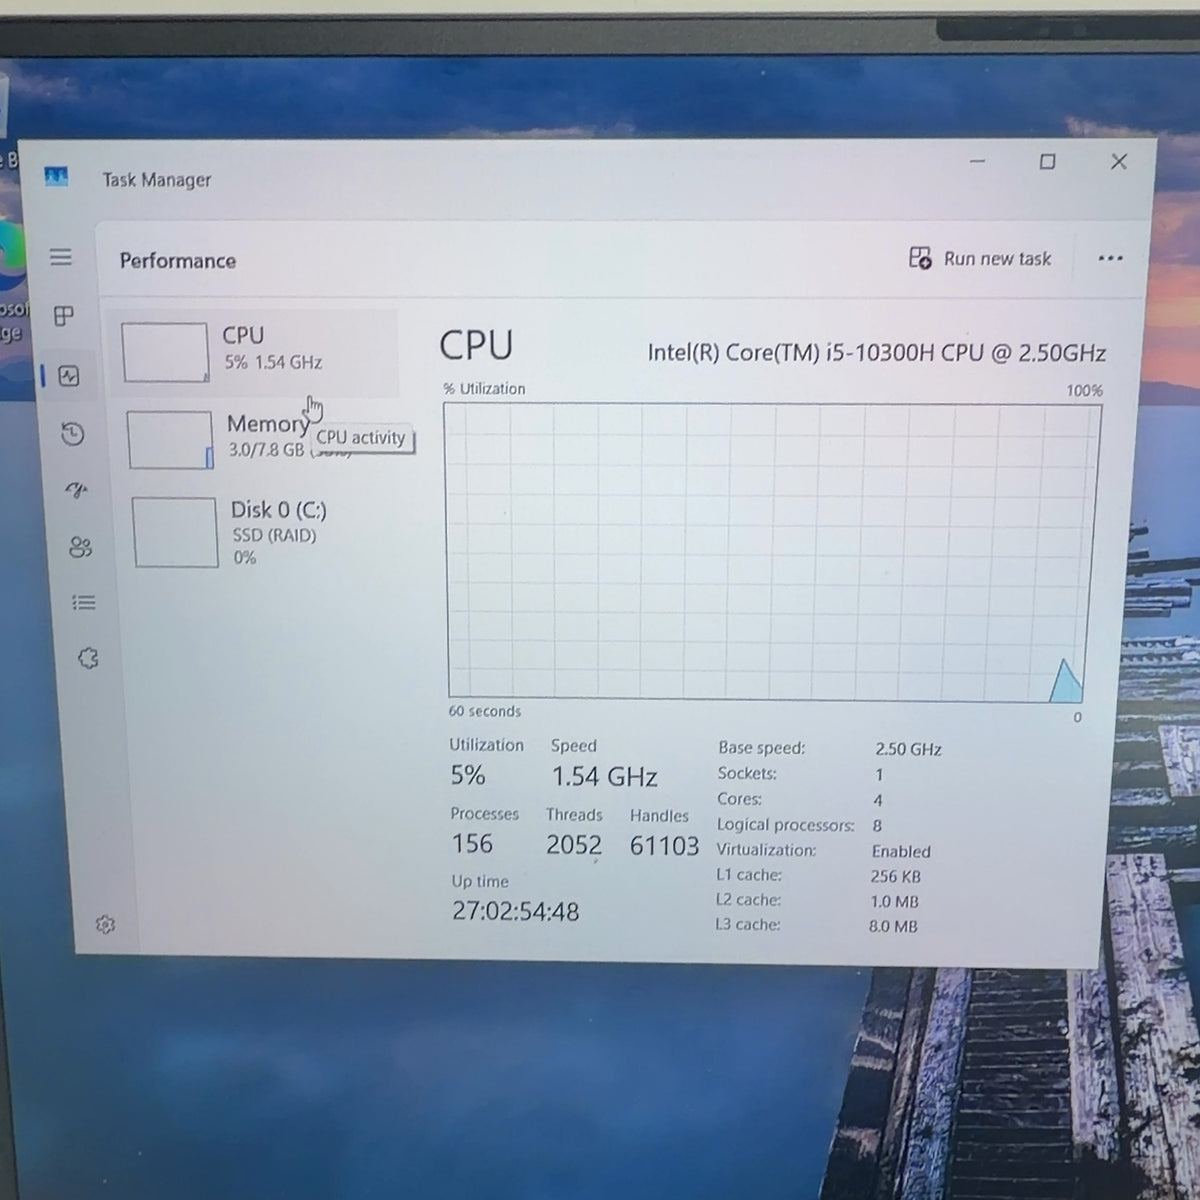Click the Virtualization Enabled value
The height and width of the screenshot is (1200, 1200).
pos(901,852)
